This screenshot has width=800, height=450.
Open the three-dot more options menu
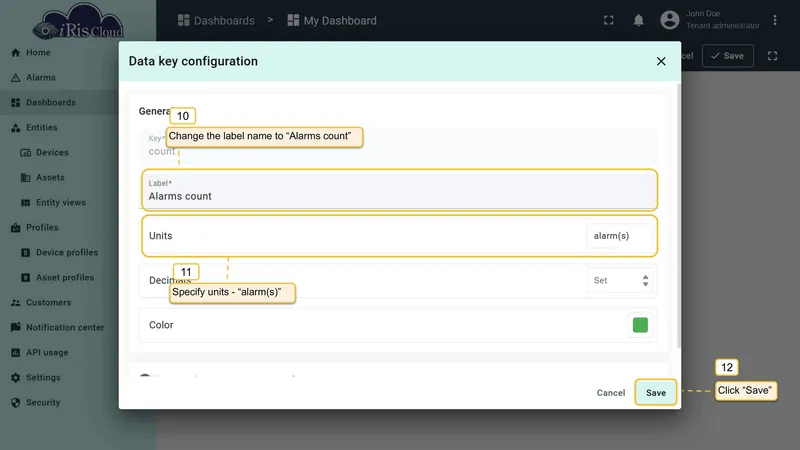pyautogui.click(x=774, y=20)
